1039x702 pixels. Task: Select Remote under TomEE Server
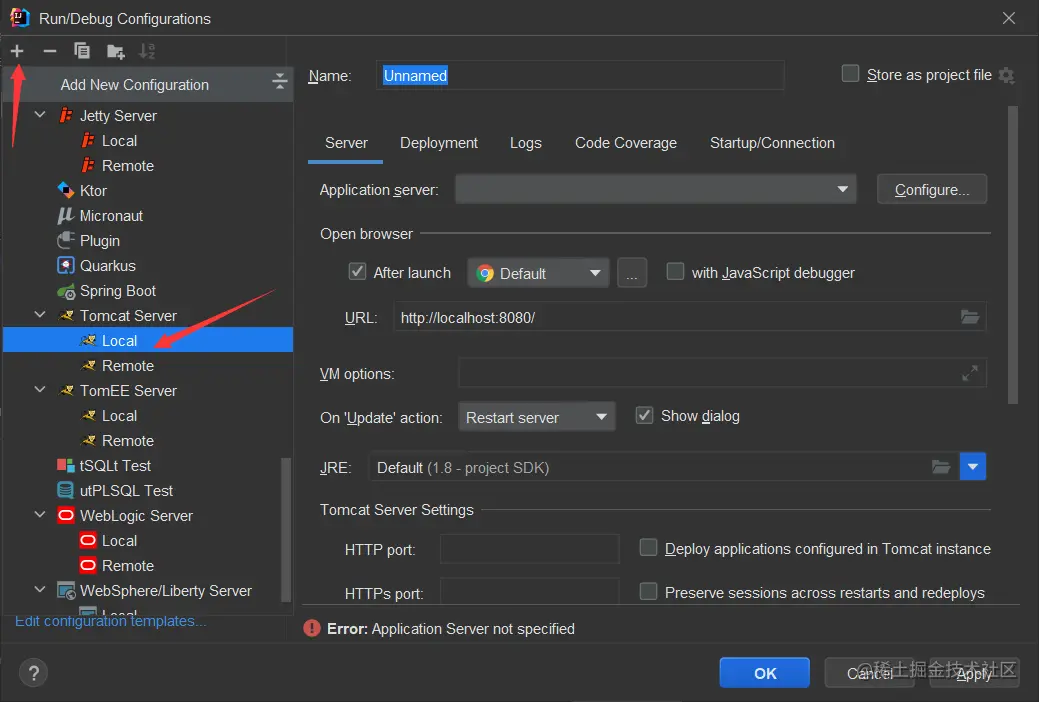tap(127, 441)
